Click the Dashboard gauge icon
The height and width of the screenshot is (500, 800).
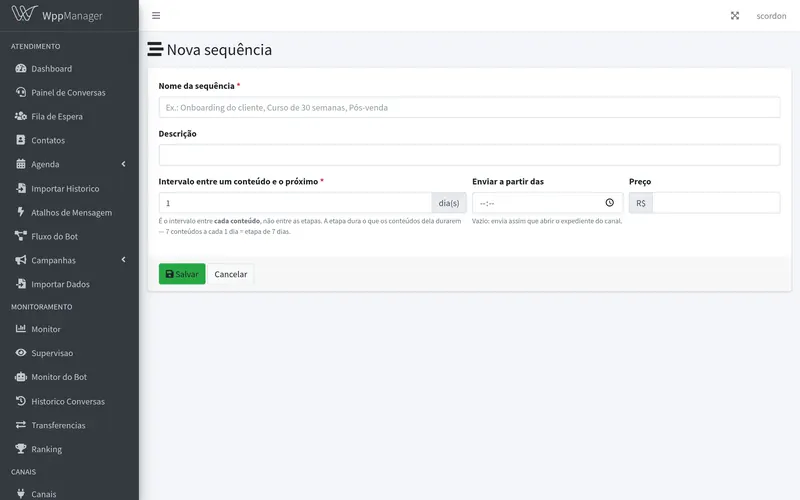click(20, 68)
